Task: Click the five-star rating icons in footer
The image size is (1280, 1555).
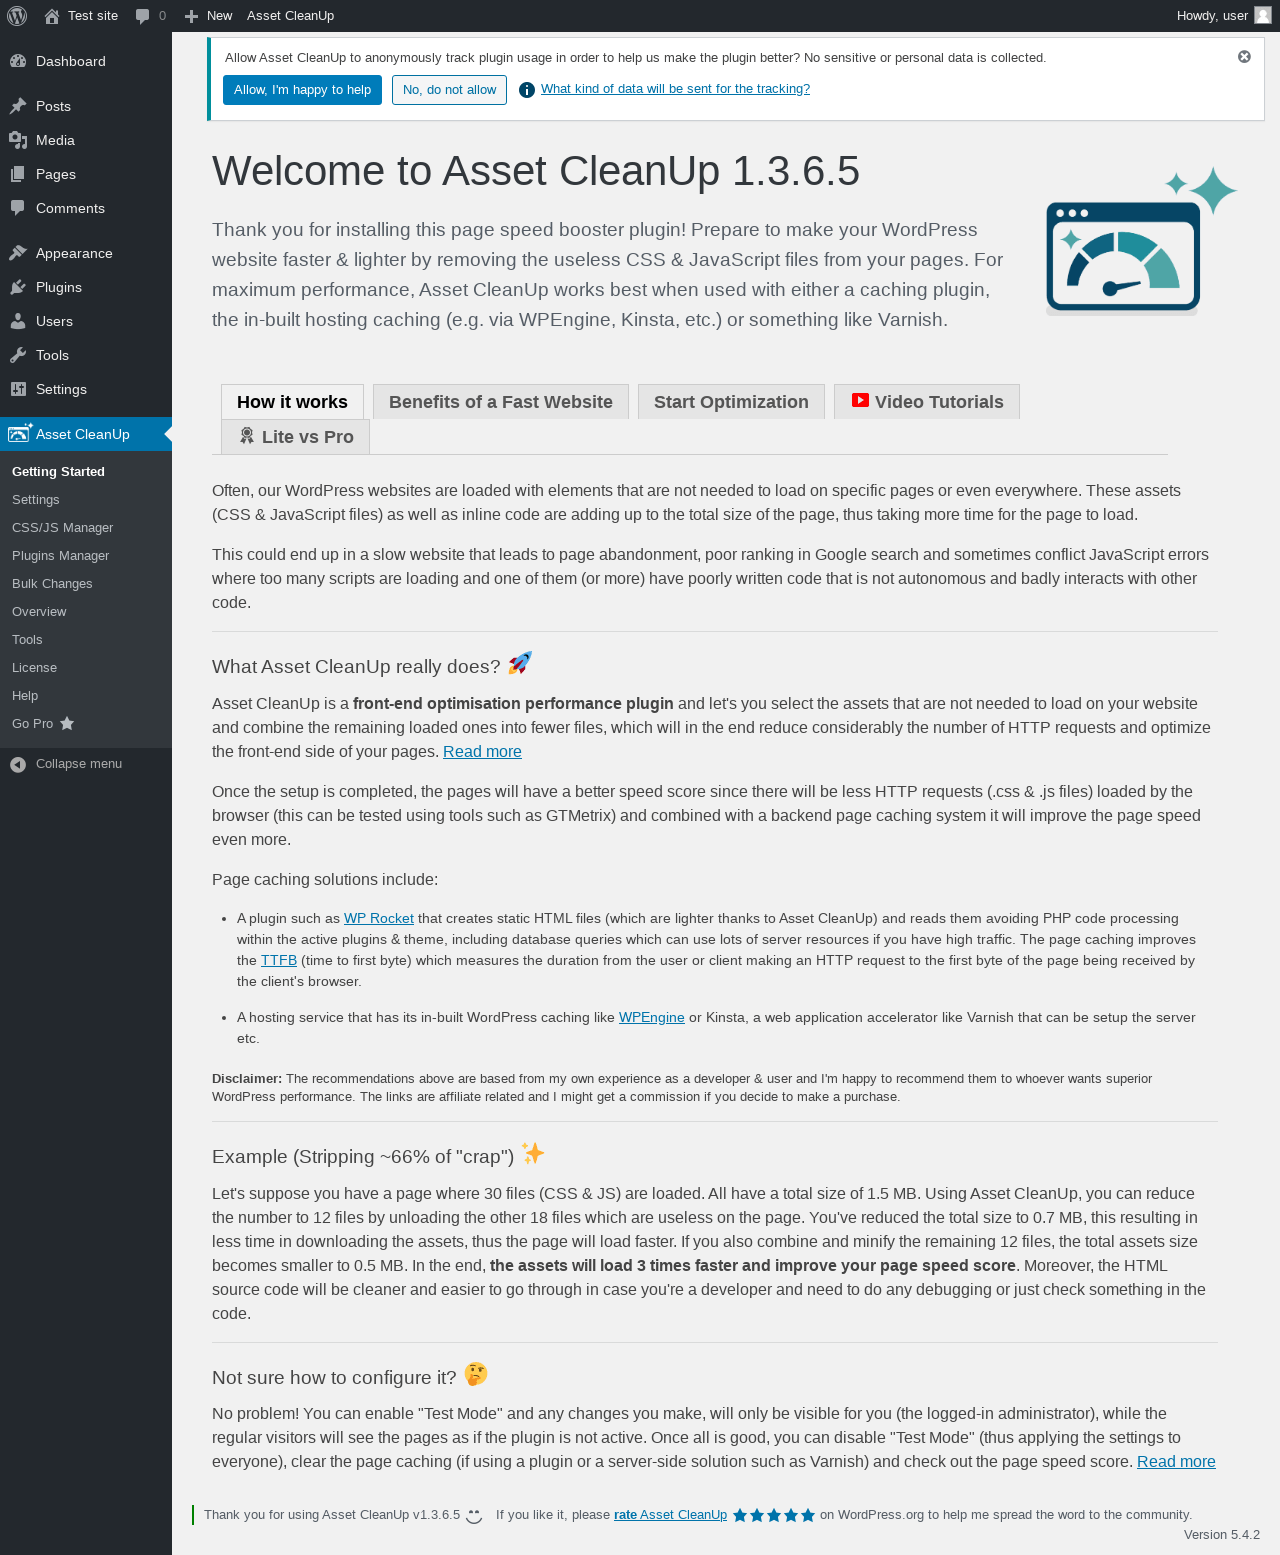Action: pos(774,1515)
